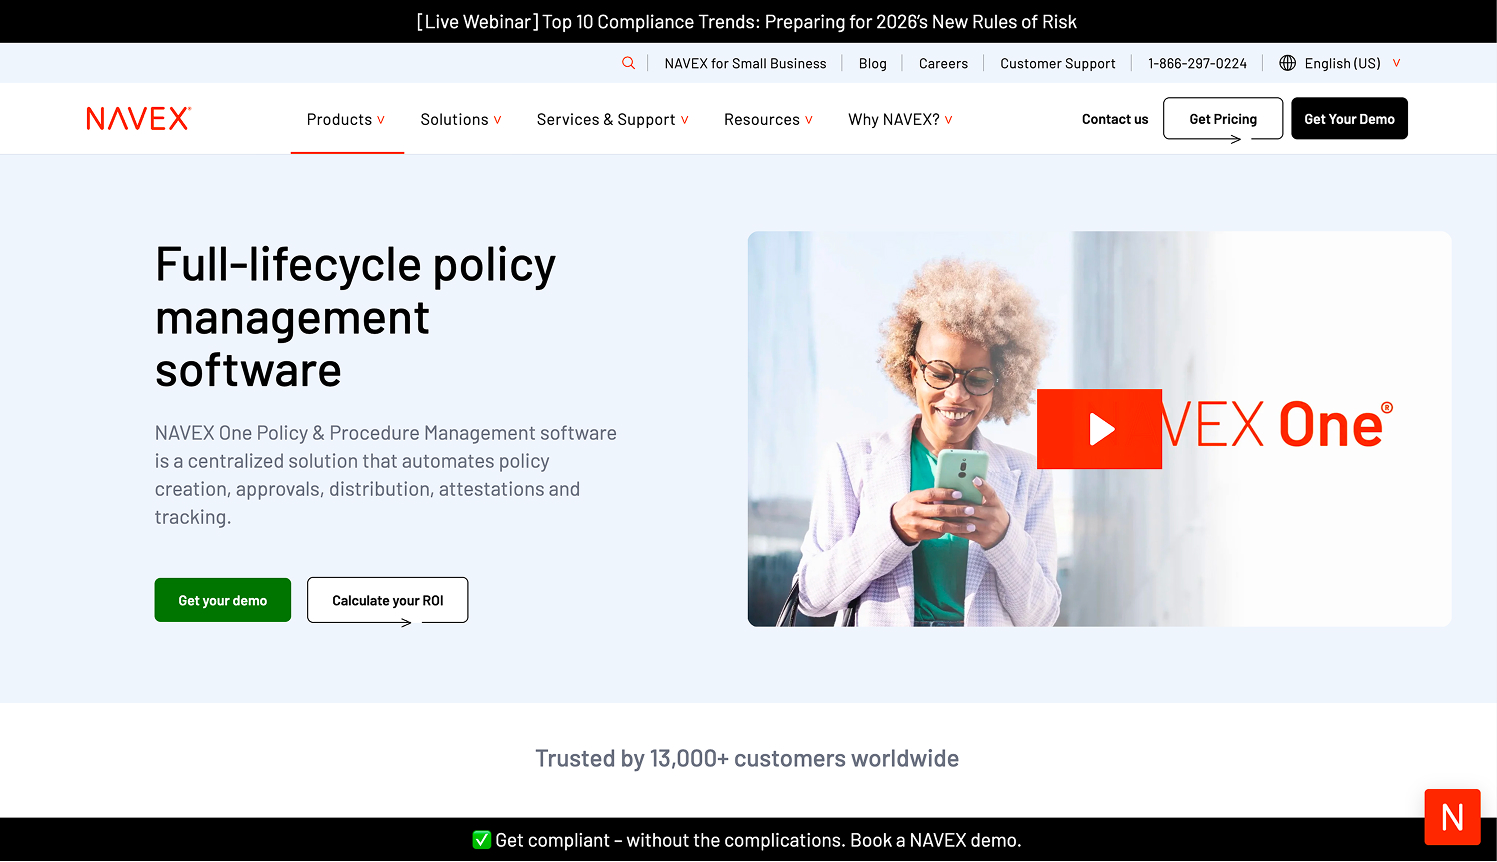Open the Products dropdown menu
This screenshot has height=862, width=1497.
pyautogui.click(x=347, y=118)
